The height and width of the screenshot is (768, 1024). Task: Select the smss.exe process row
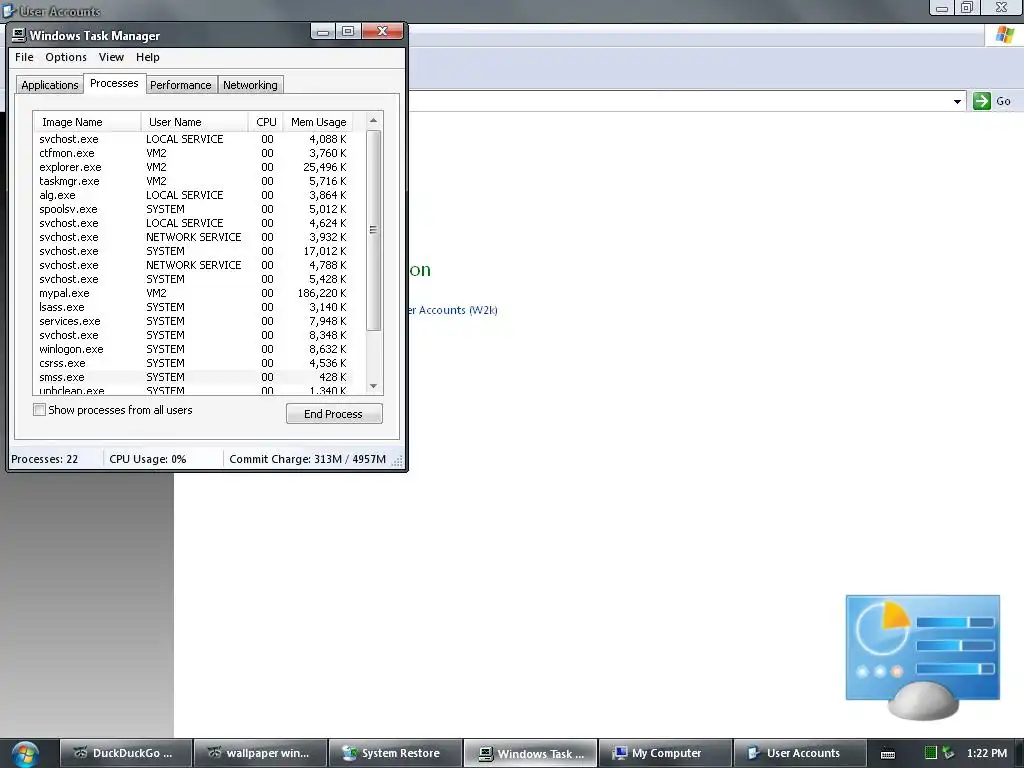pos(193,377)
